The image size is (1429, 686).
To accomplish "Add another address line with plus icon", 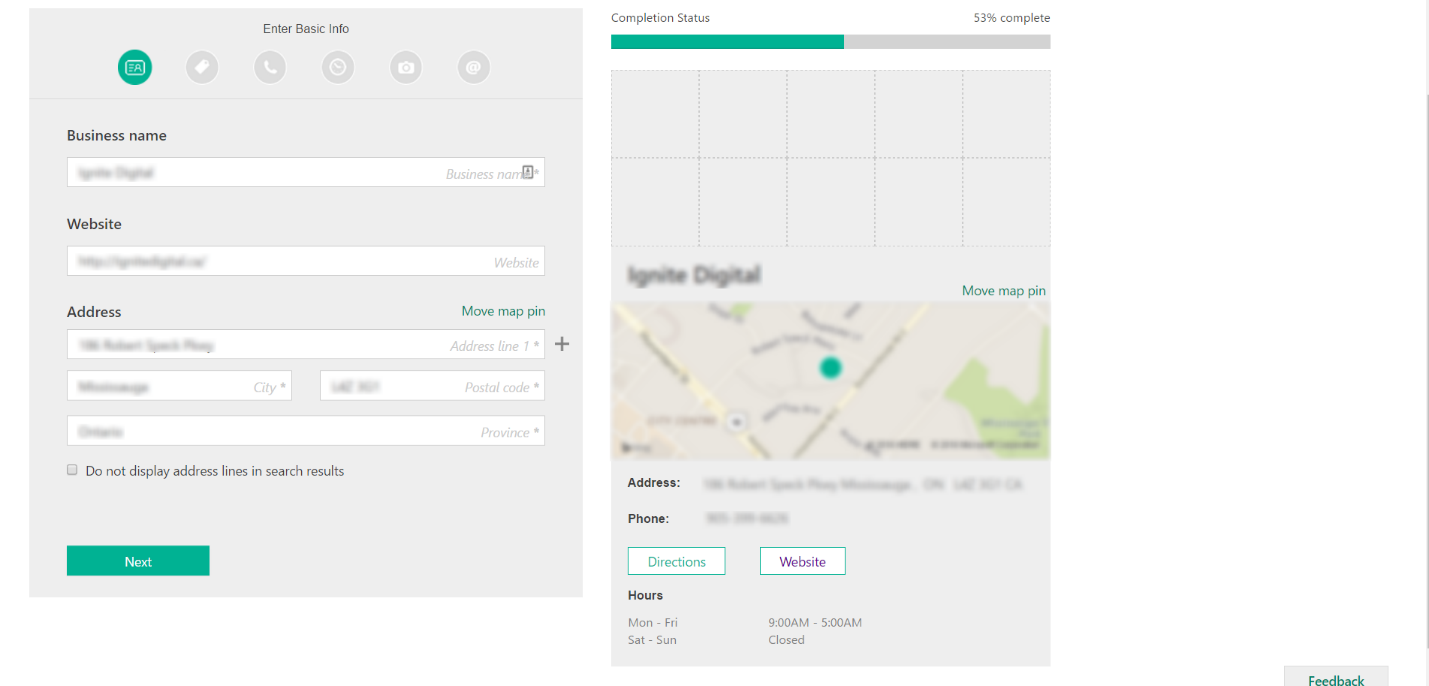I will pyautogui.click(x=562, y=344).
